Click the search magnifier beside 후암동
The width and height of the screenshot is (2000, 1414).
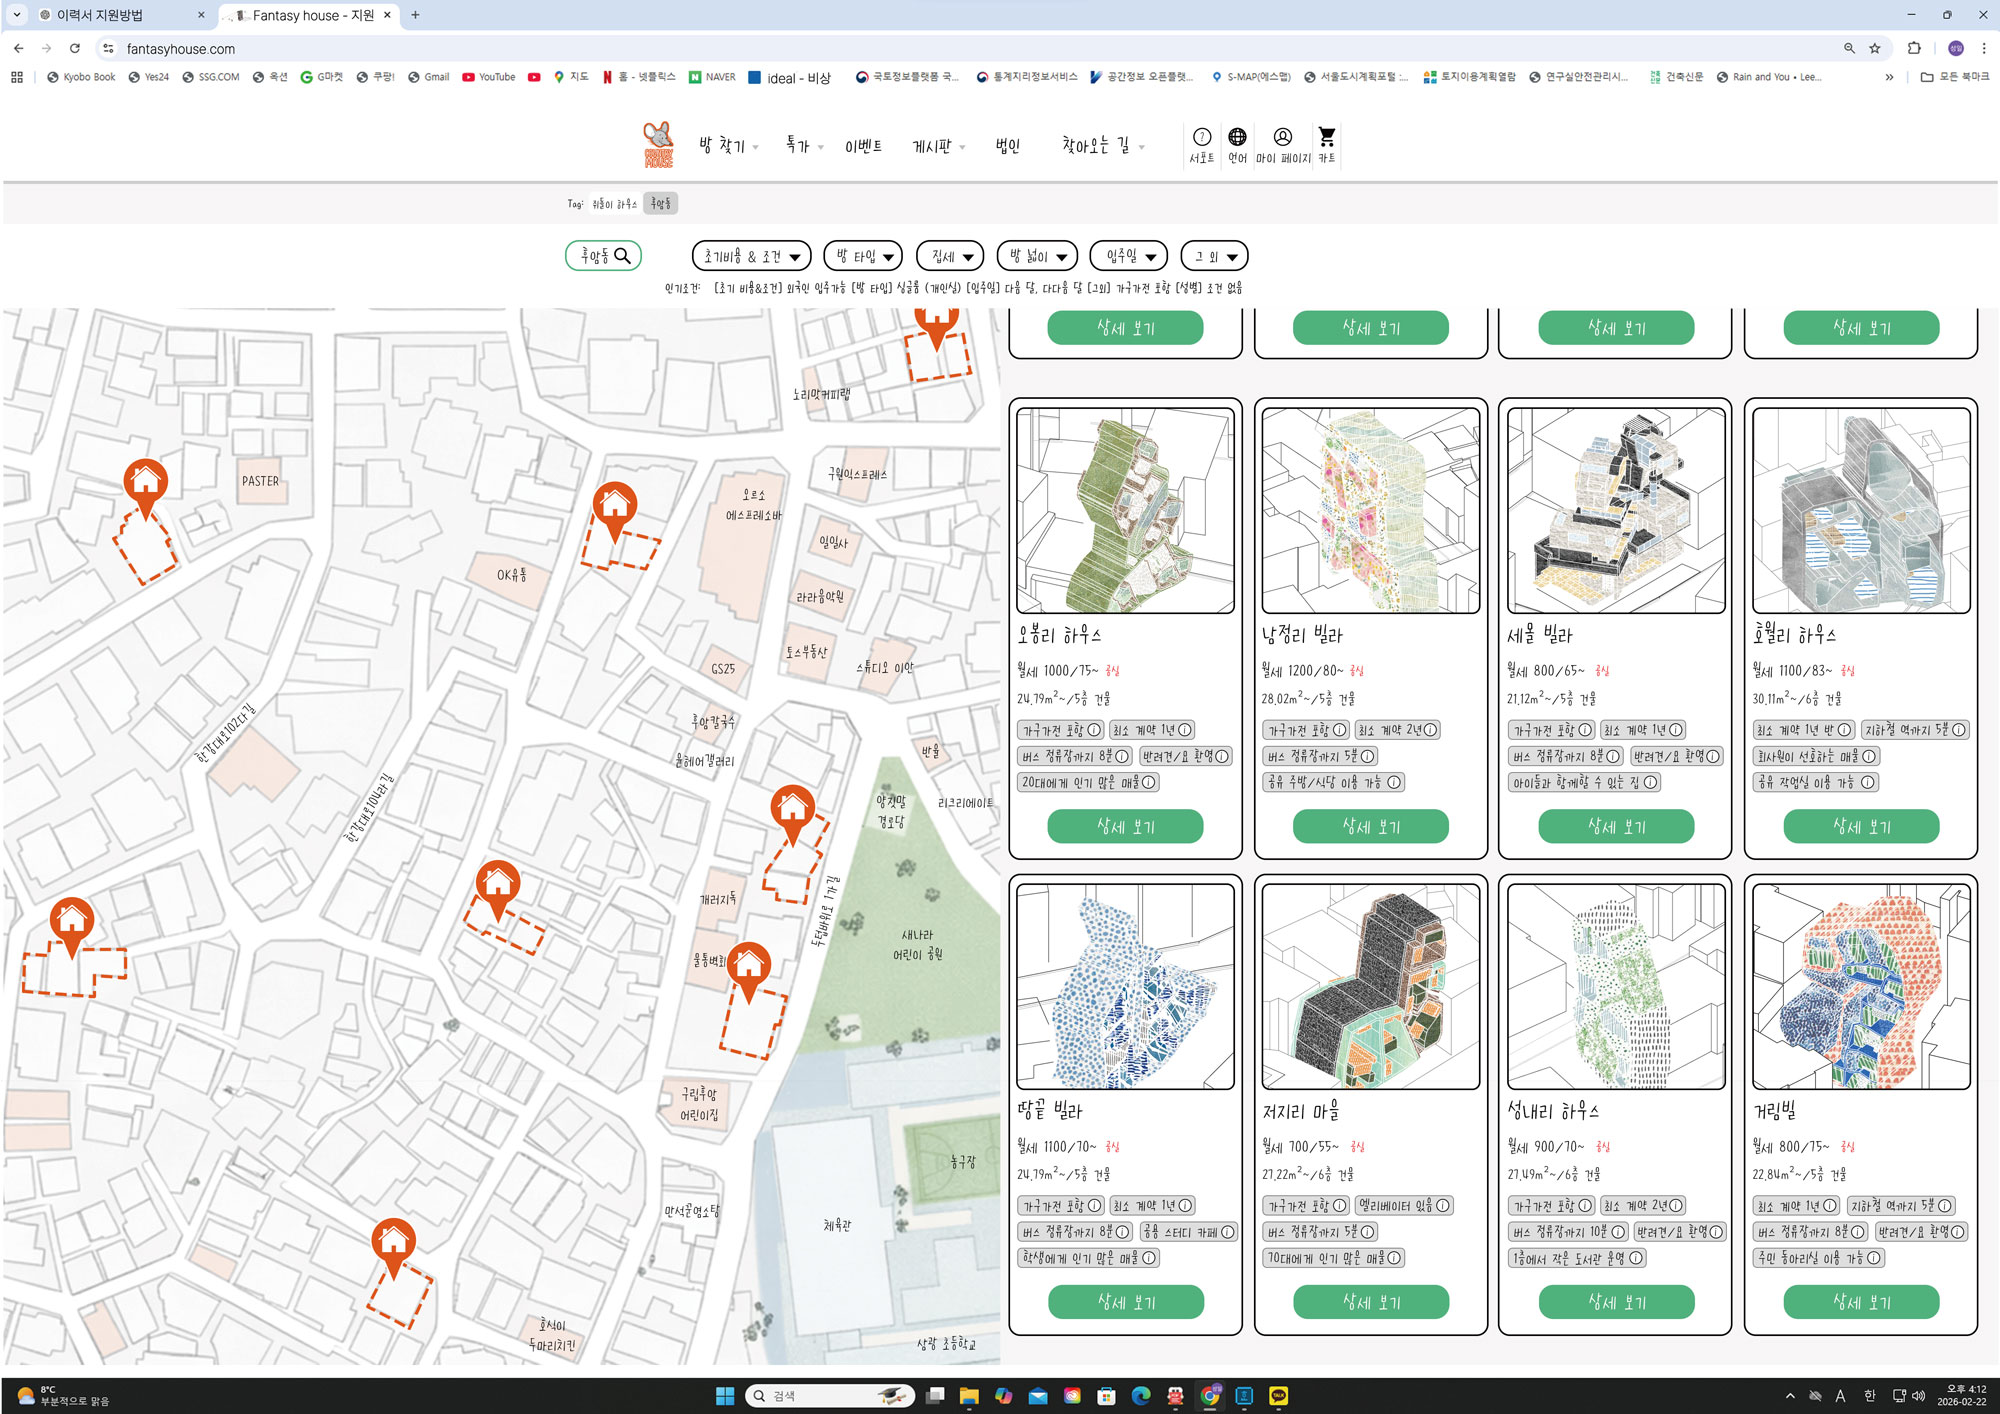pos(623,256)
